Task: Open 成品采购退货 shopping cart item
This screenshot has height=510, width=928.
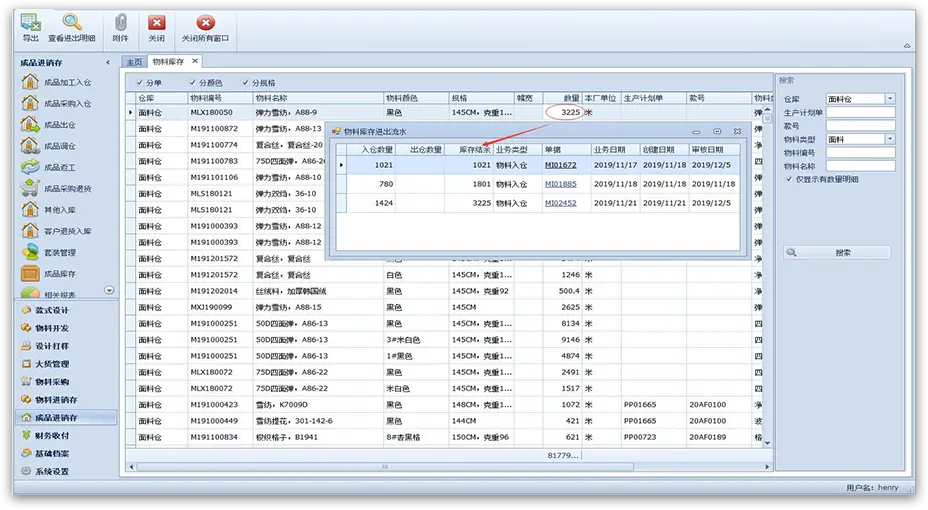Action: (56, 189)
